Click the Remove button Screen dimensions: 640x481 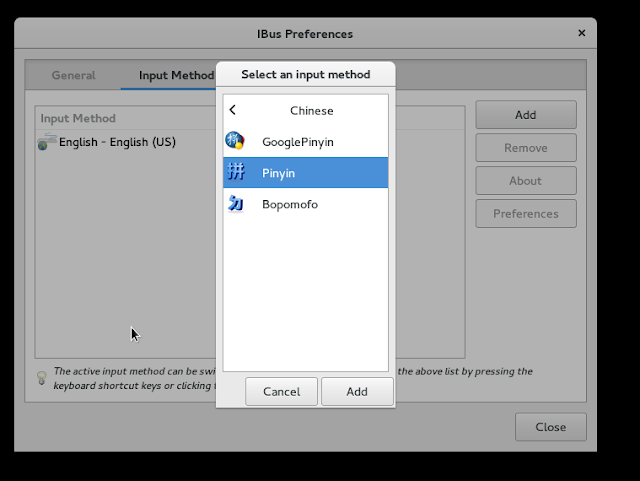526,148
